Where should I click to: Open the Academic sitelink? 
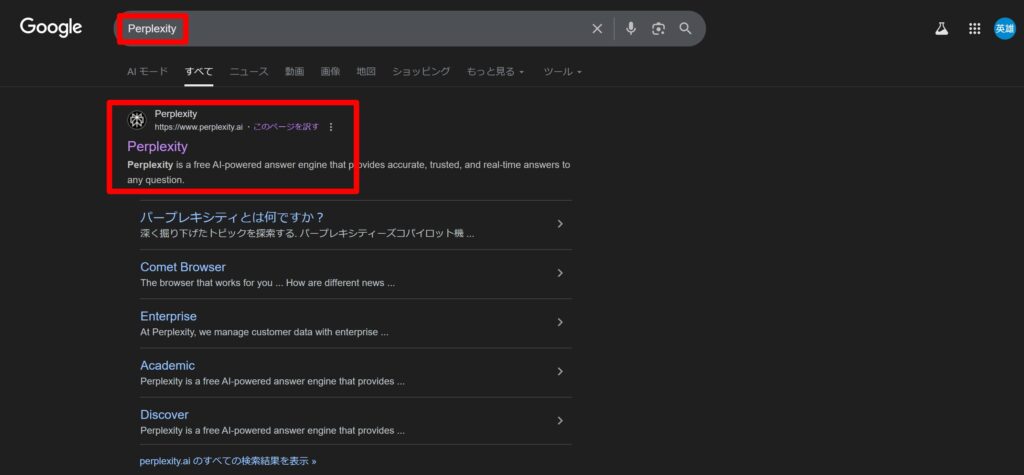point(168,365)
